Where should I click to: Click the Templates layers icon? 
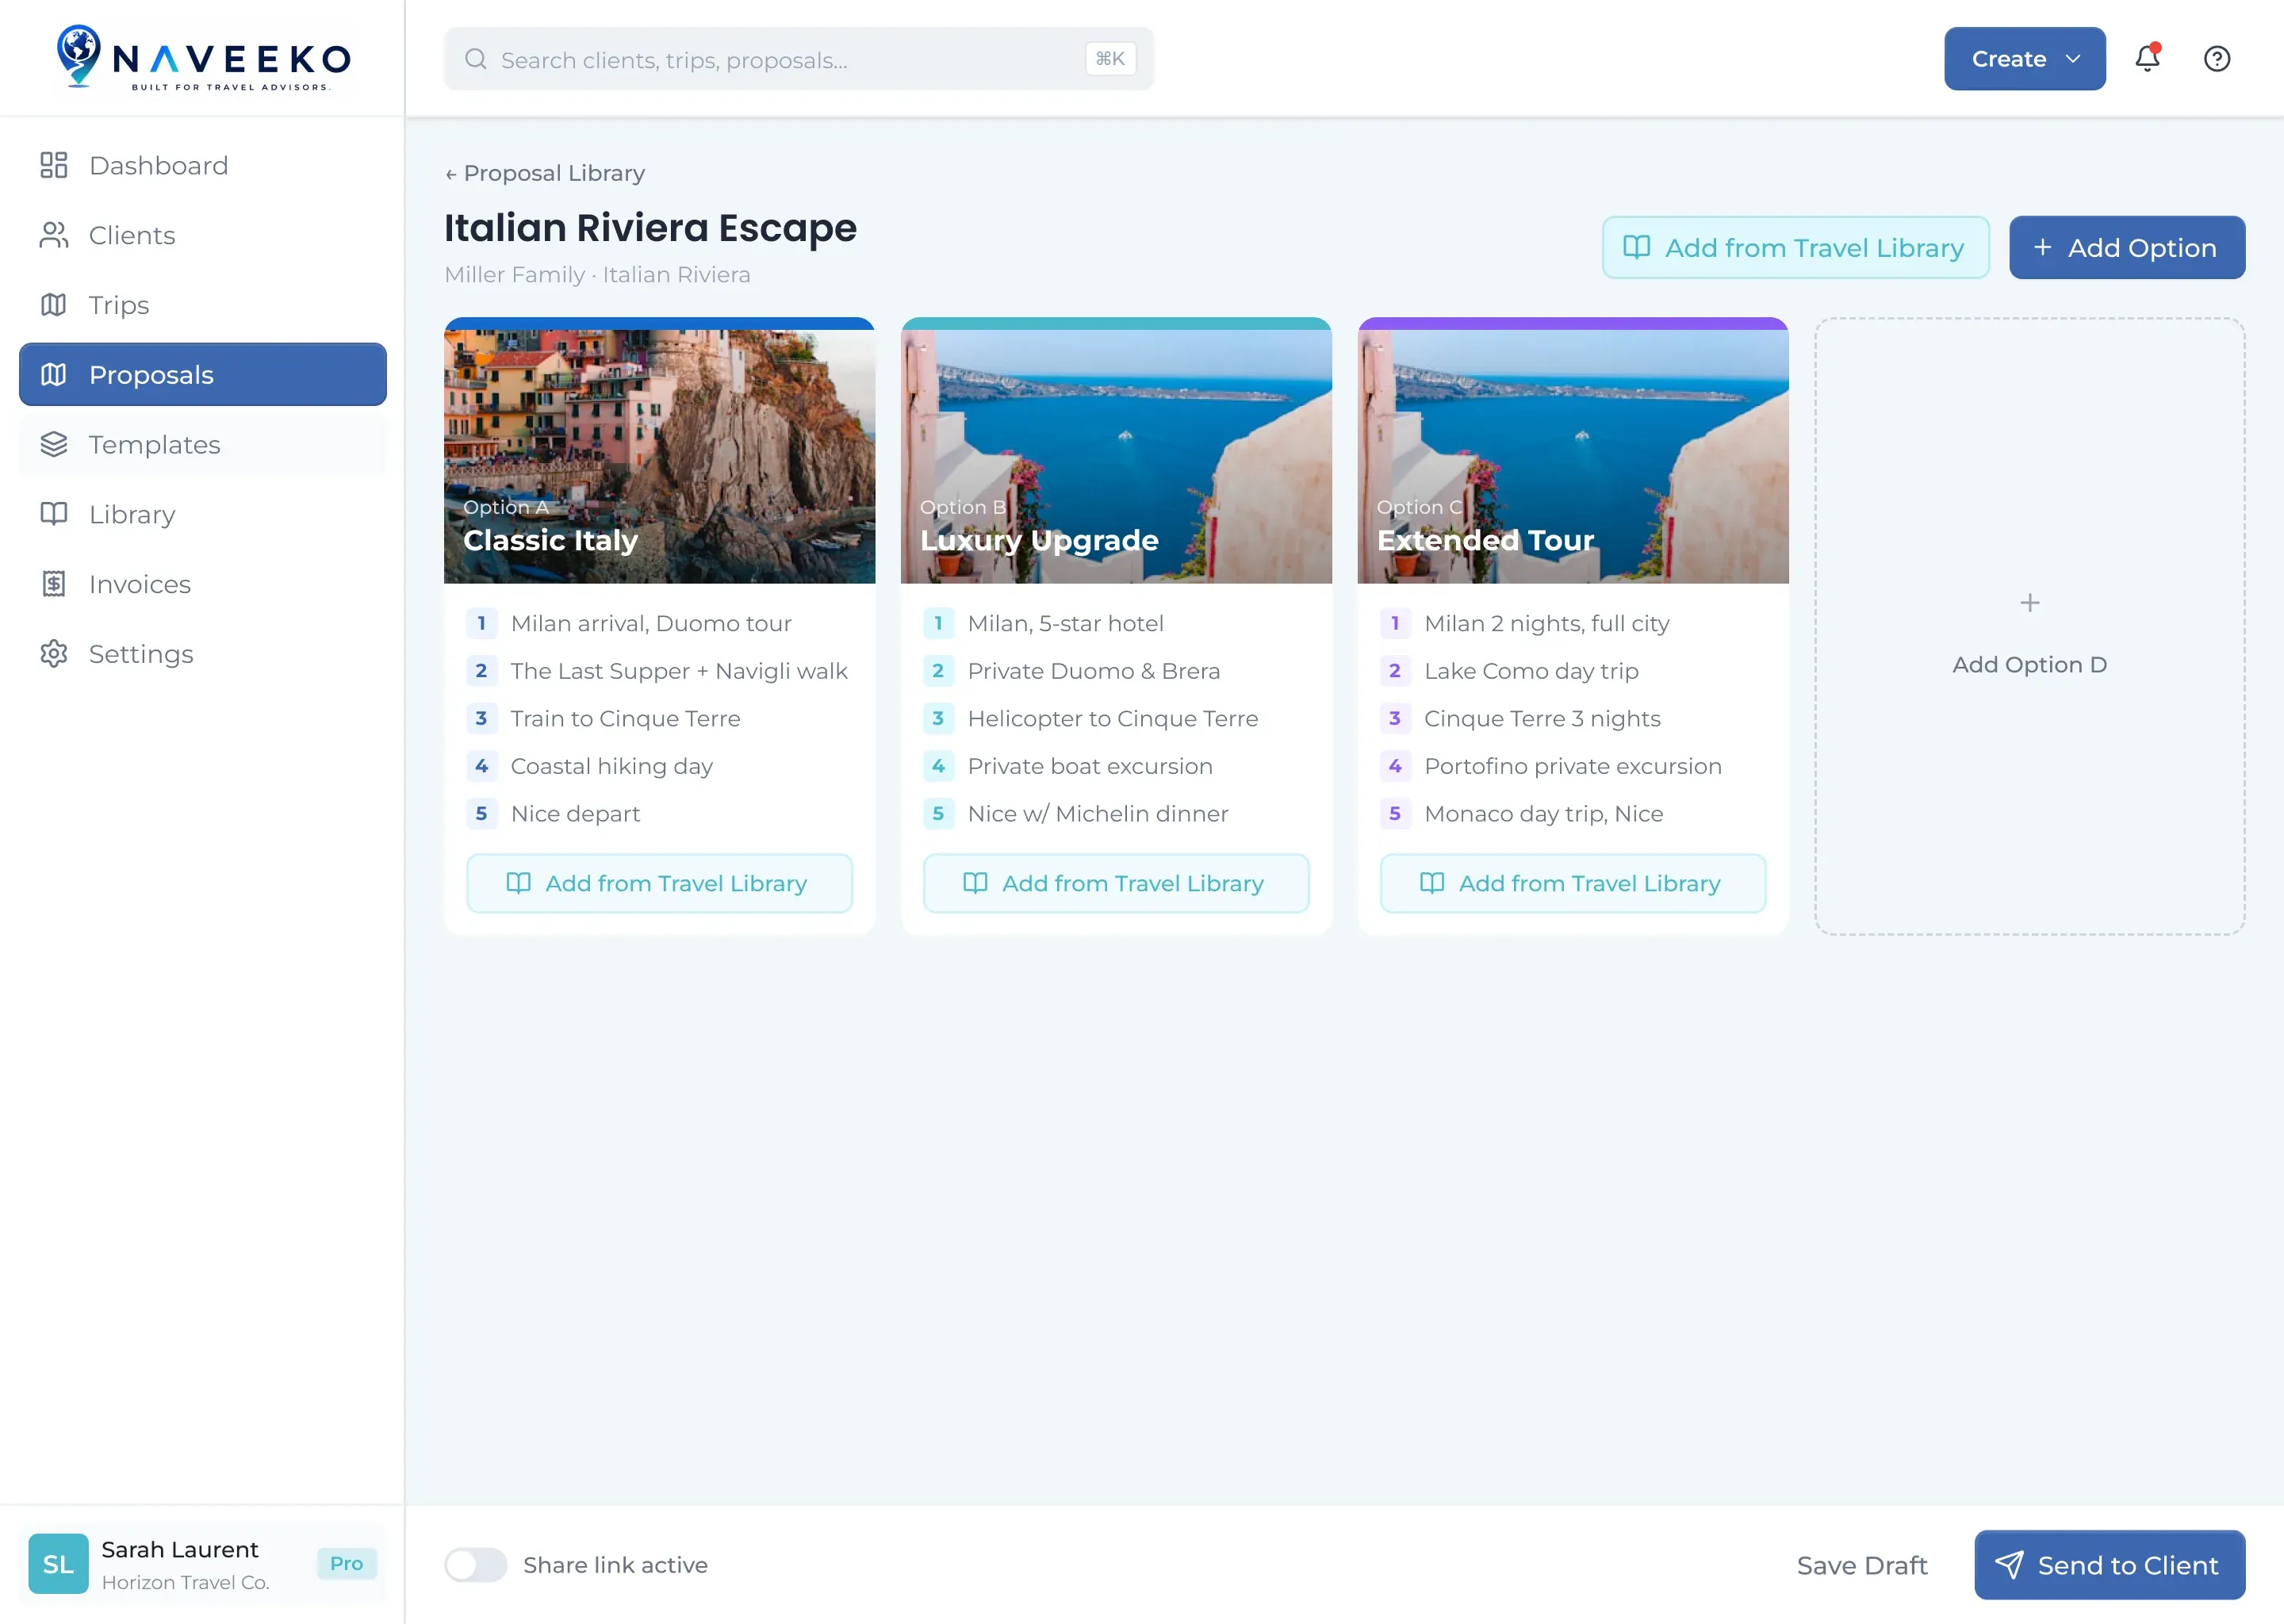coord(54,444)
